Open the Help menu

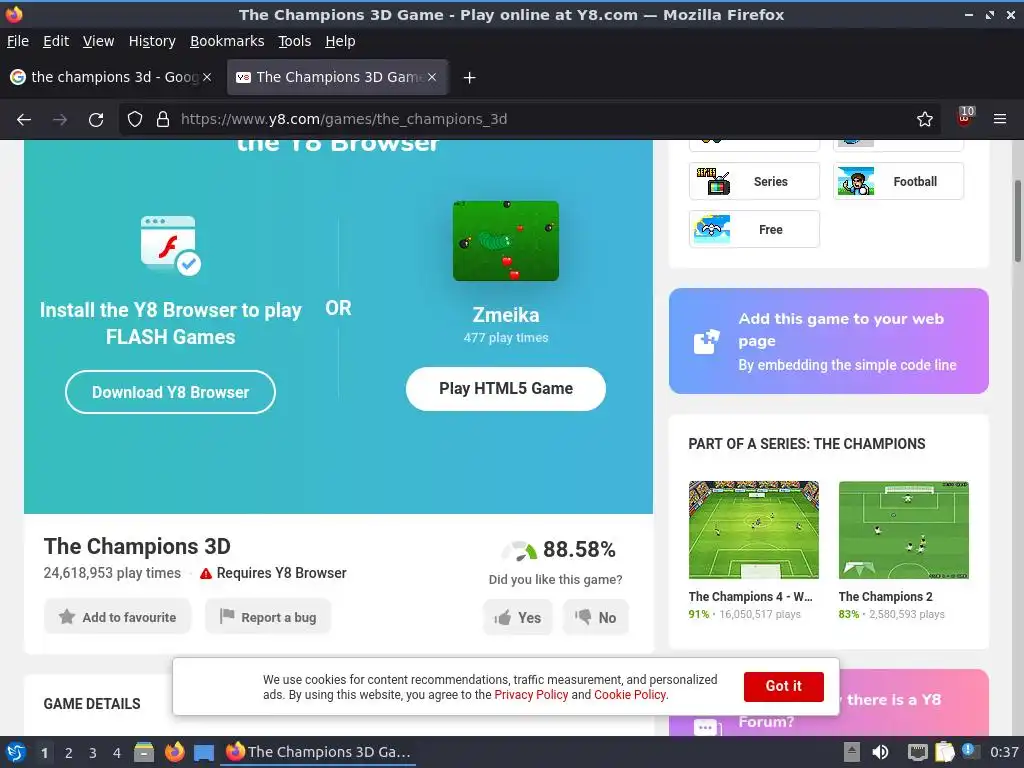click(340, 41)
